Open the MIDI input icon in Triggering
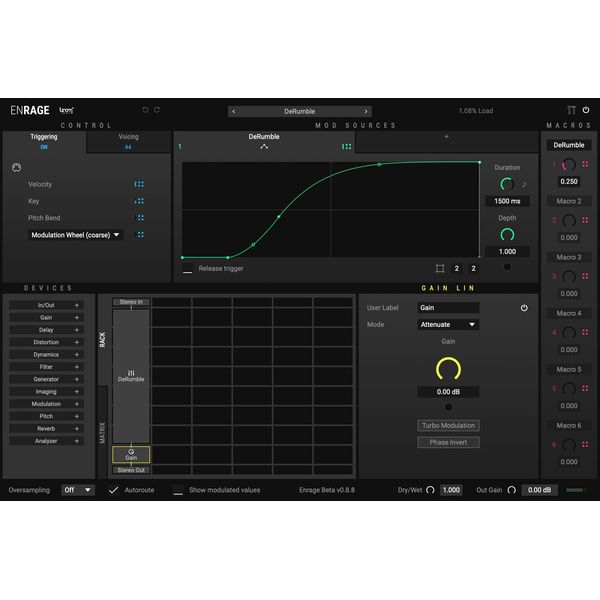 [x=16, y=167]
